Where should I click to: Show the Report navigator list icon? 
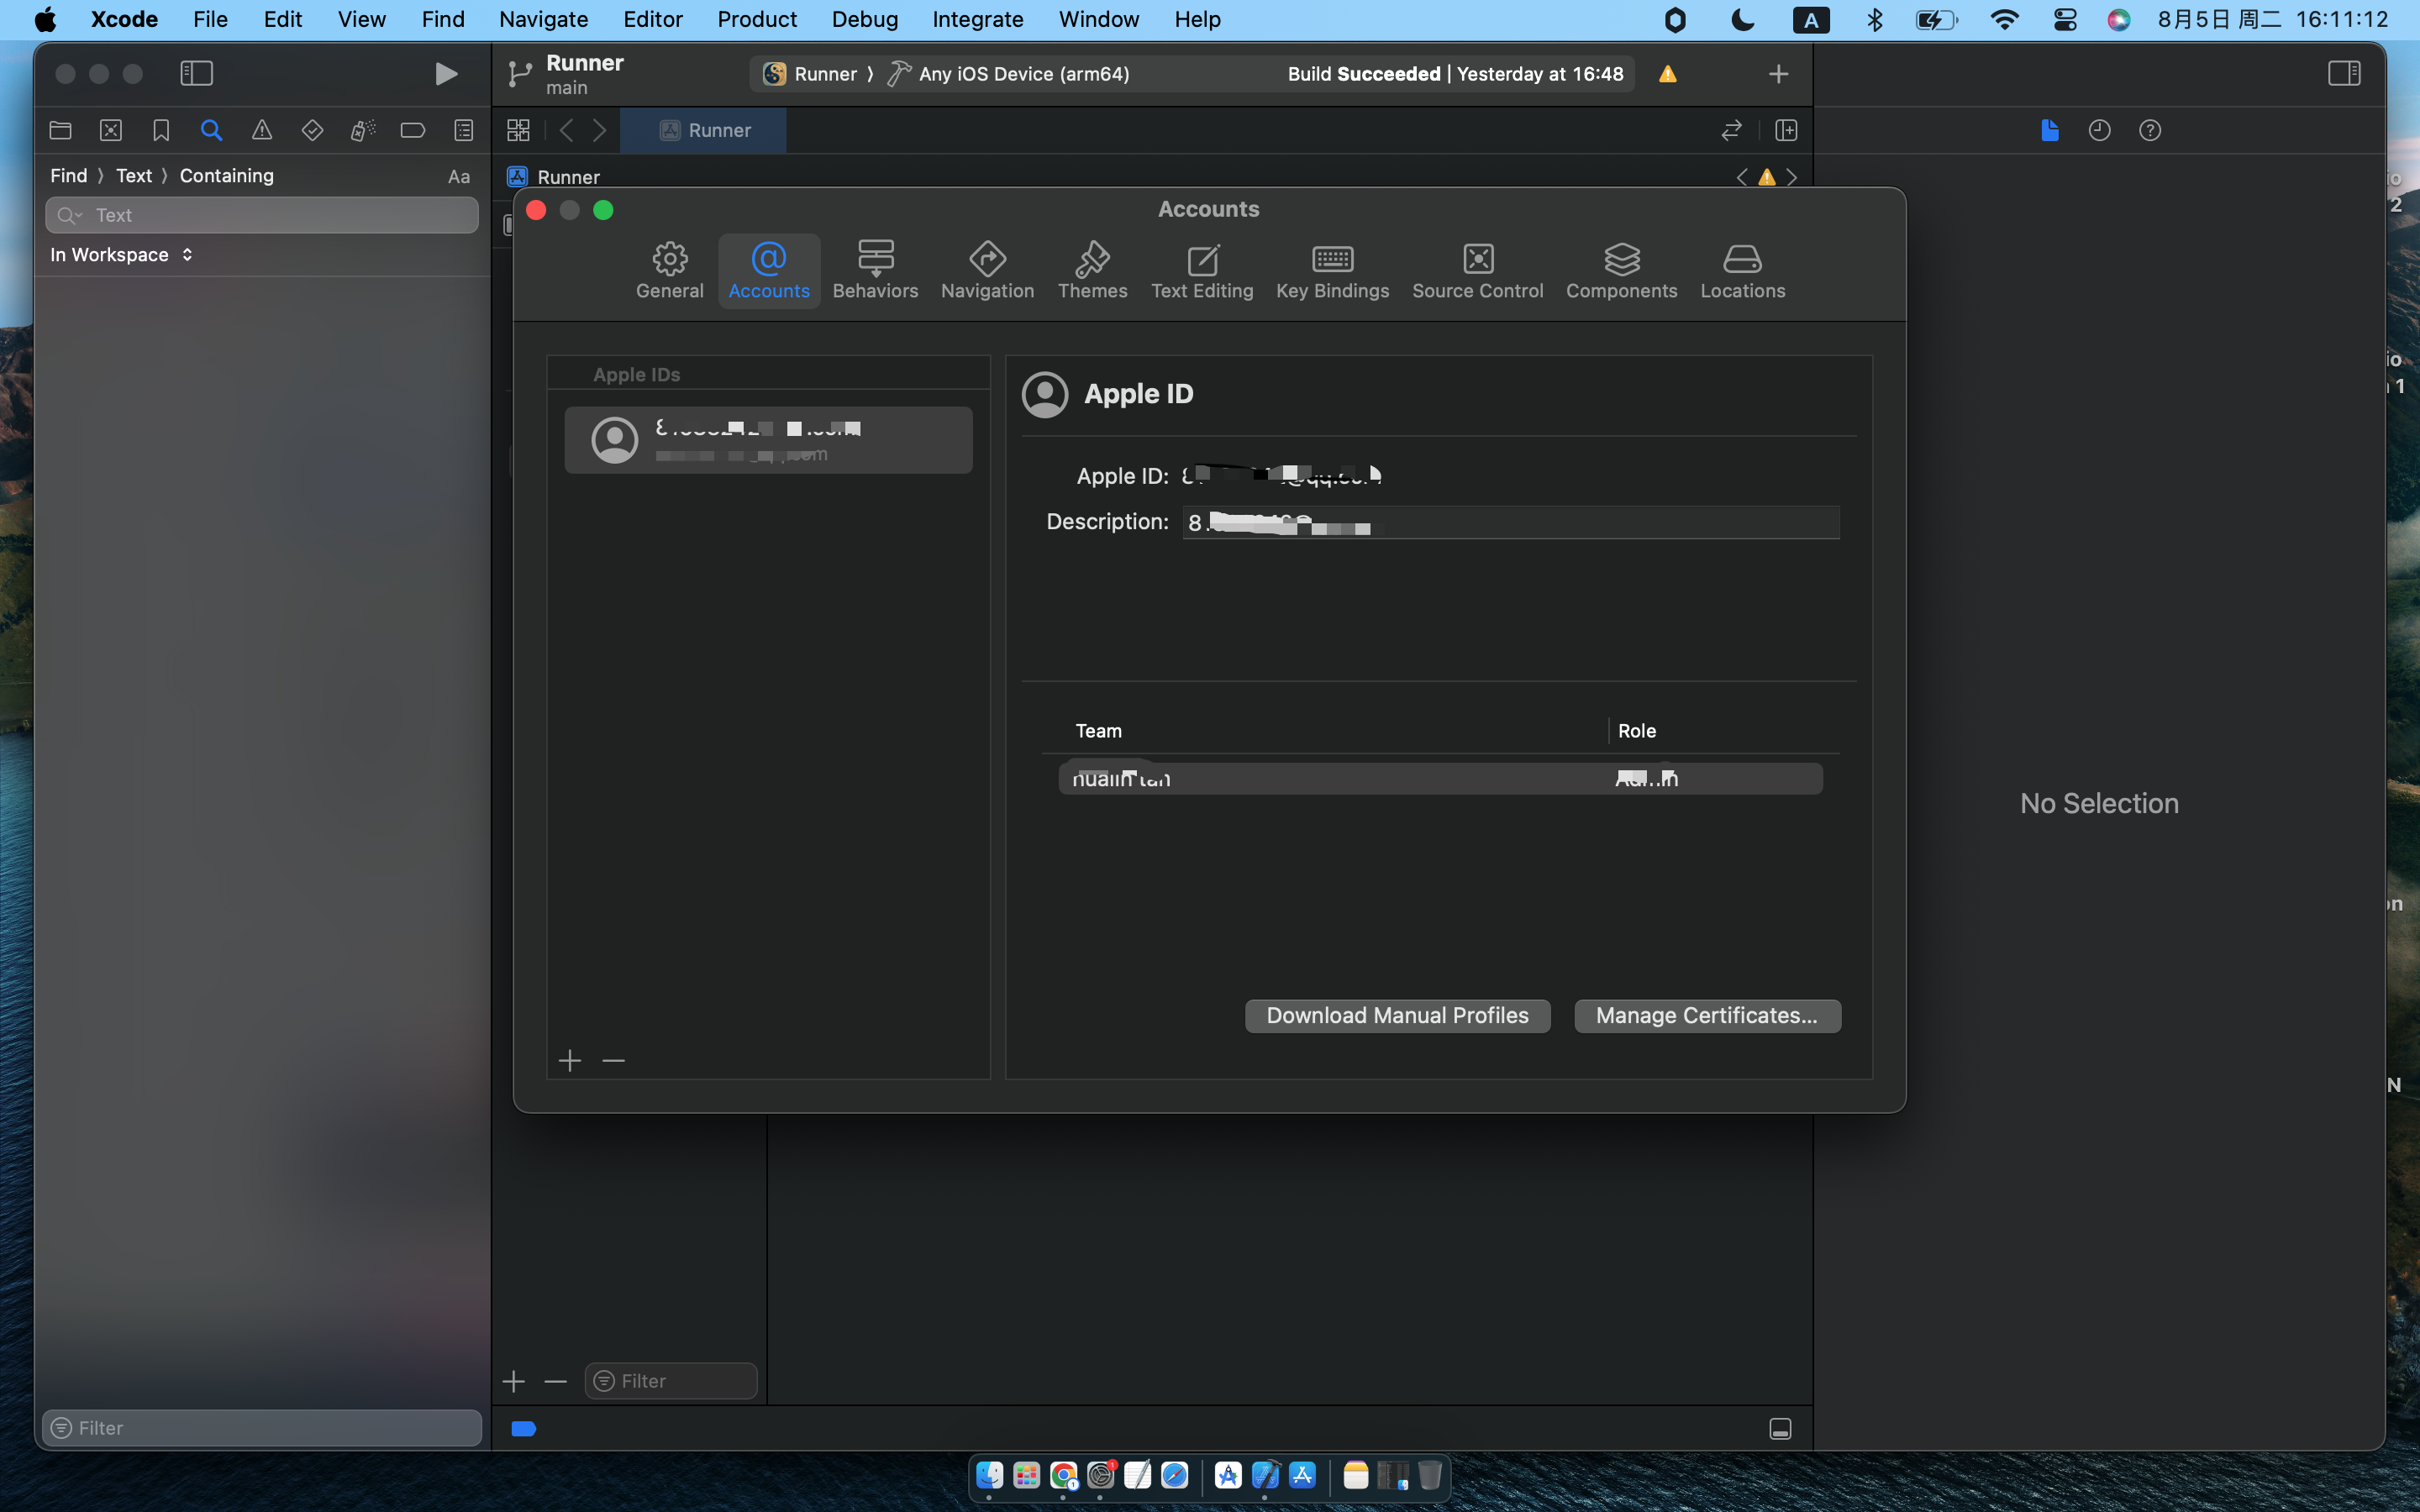[x=462, y=130]
